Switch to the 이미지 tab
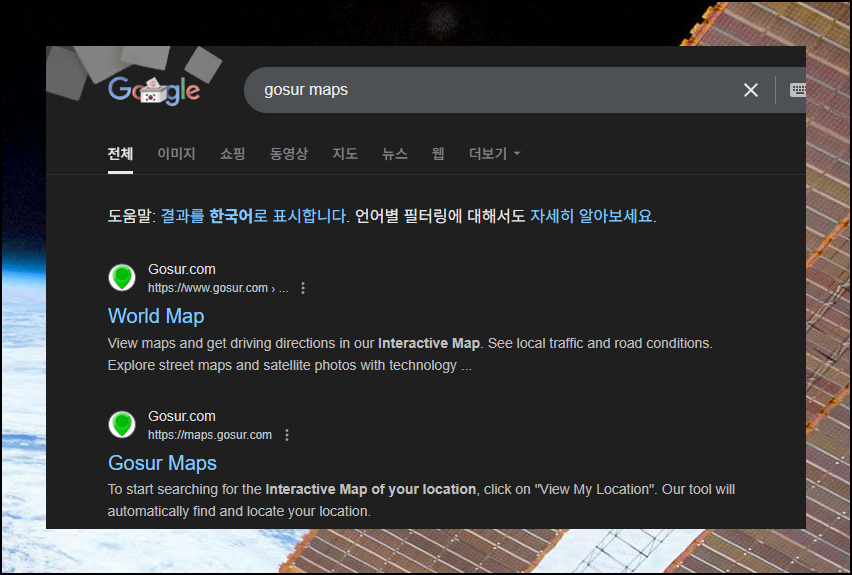Viewport: 852px width, 575px height. 176,154
